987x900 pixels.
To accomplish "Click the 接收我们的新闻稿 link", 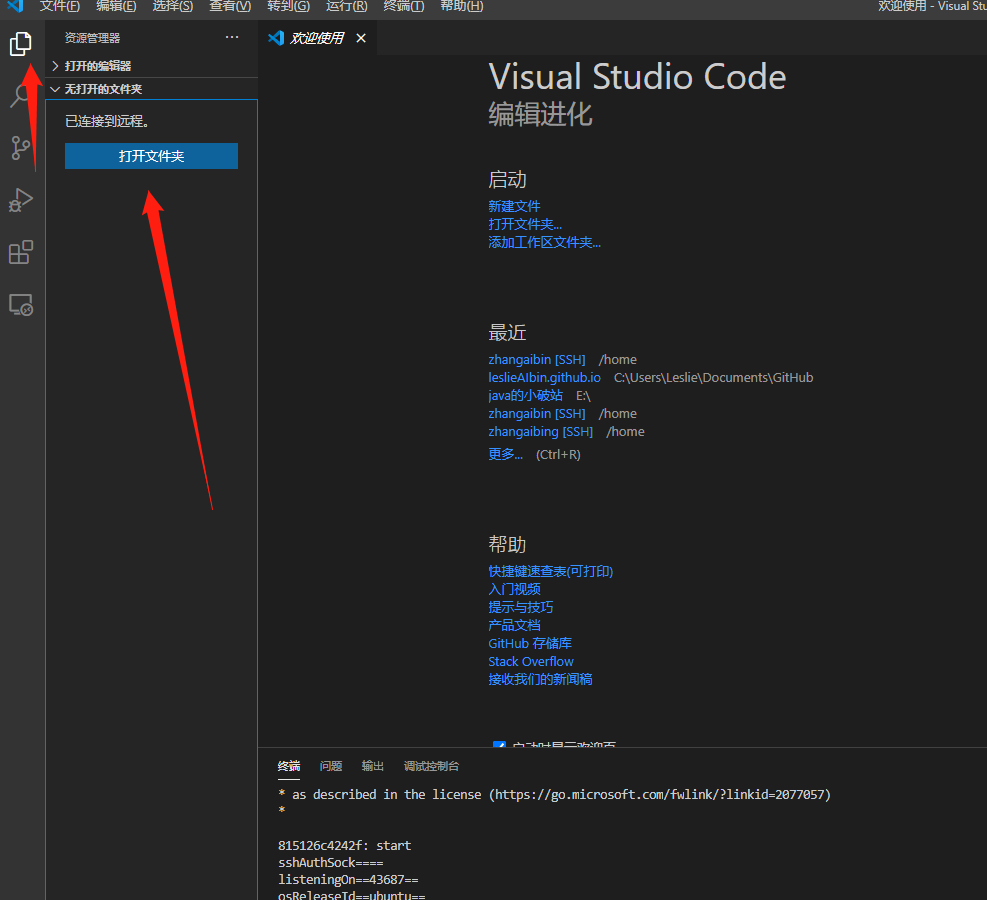I will (x=540, y=679).
